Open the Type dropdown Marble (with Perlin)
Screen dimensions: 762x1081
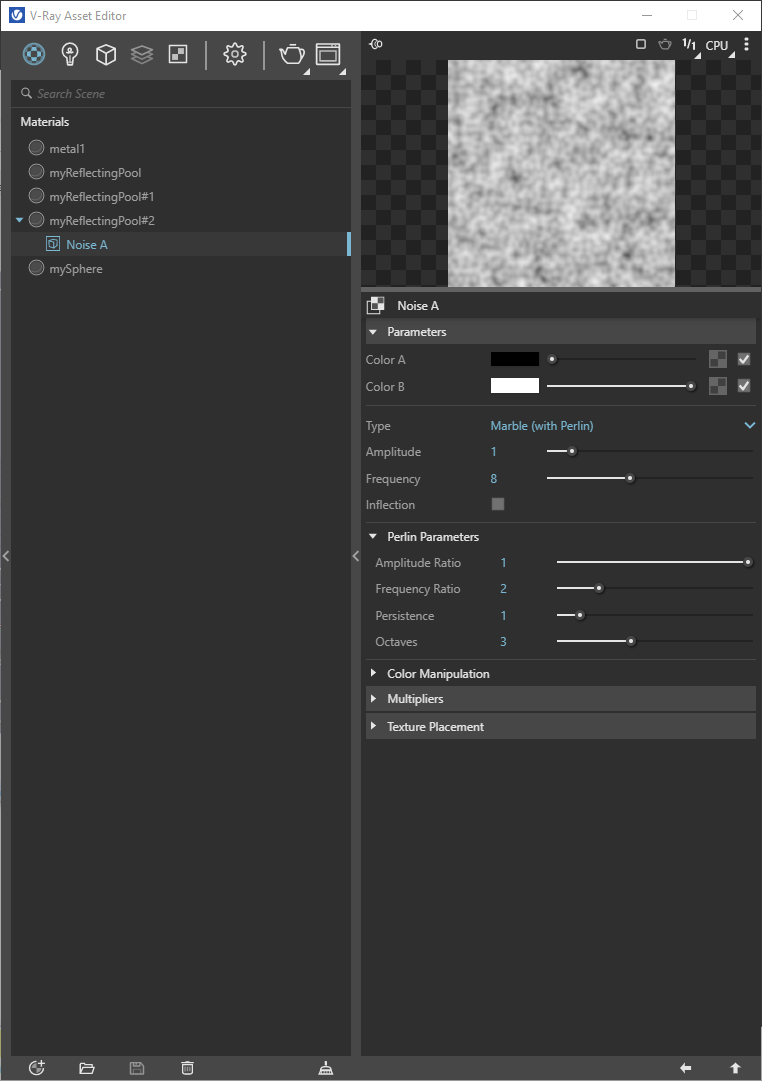pos(623,425)
